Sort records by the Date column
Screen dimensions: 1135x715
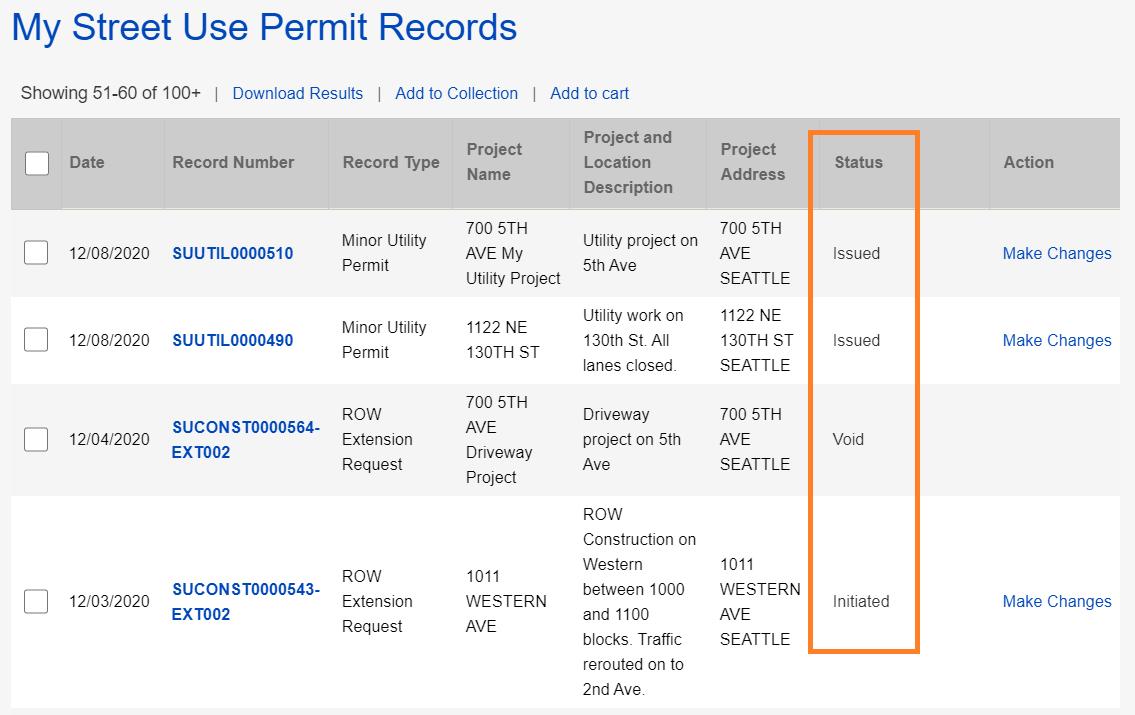click(87, 162)
